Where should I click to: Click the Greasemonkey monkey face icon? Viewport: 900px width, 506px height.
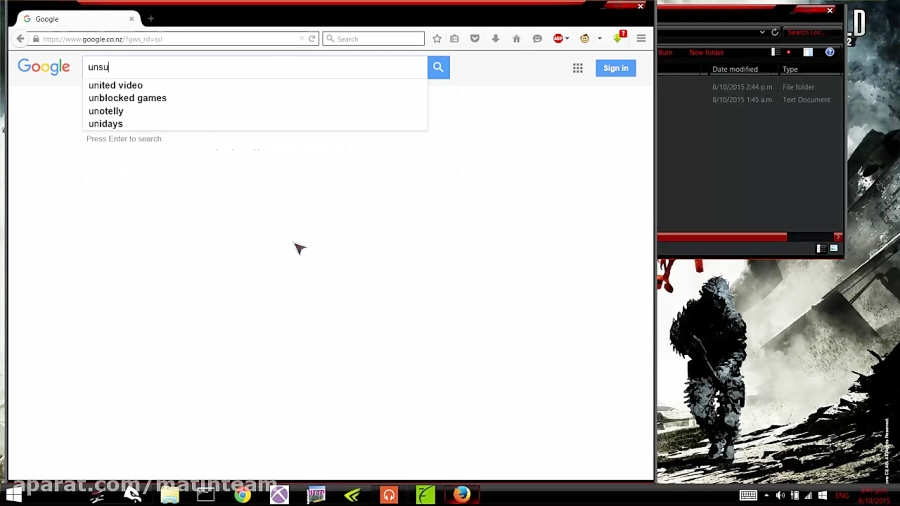[584, 38]
